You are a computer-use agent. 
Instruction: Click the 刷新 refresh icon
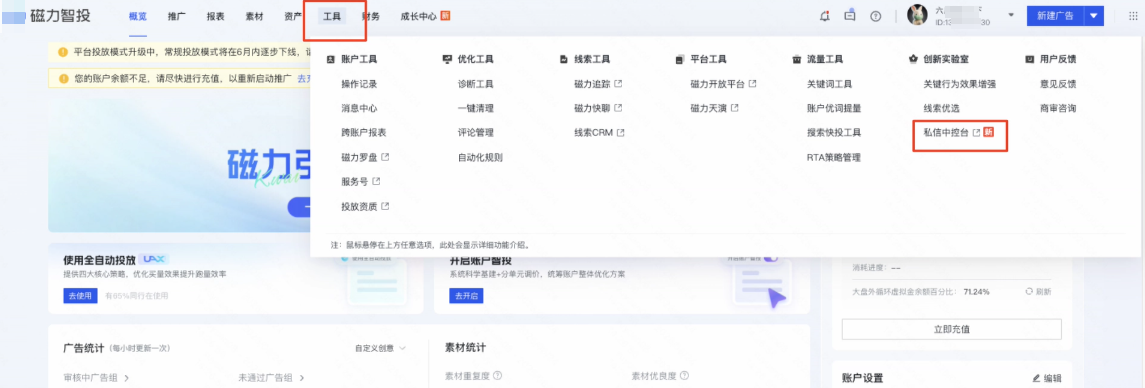[x=1029, y=291]
